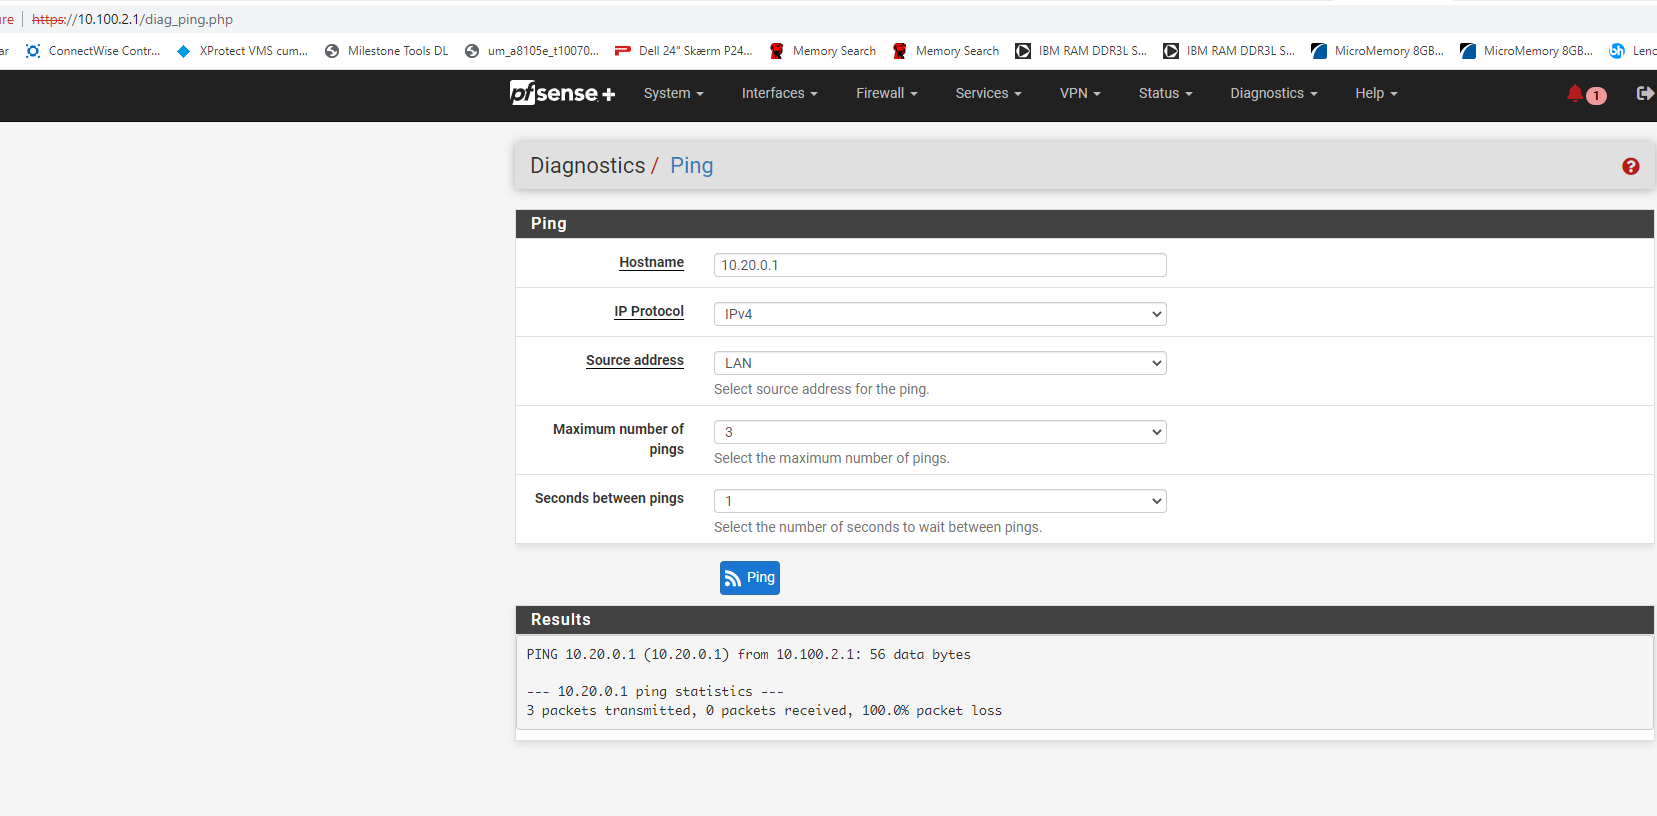
Task: Open the red help question-mark icon
Action: point(1630,166)
